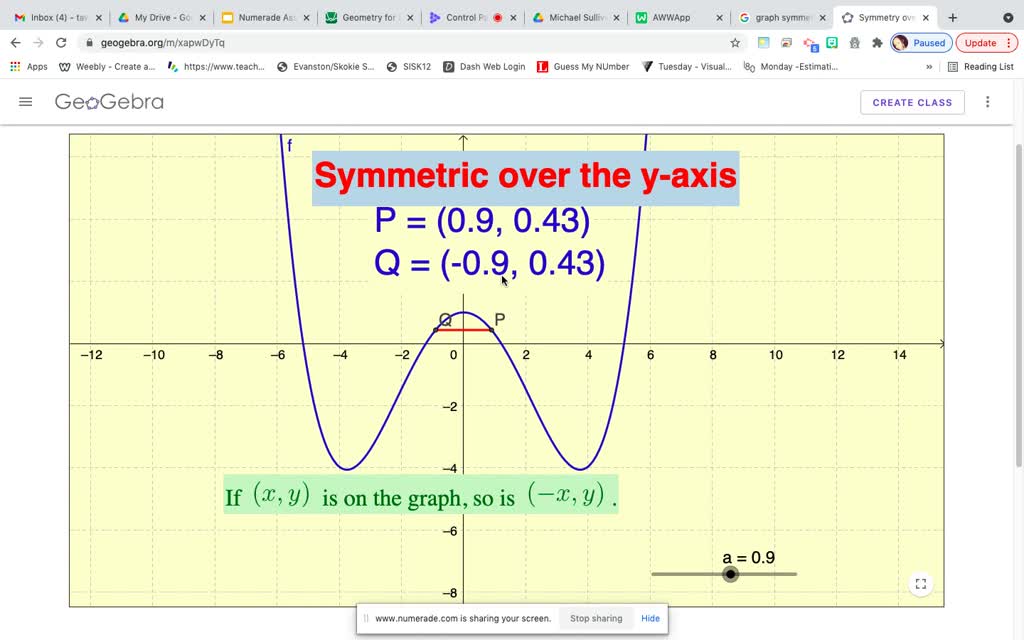Enter fullscreen mode on the GeoGebra applet
This screenshot has width=1024, height=640.
920,584
